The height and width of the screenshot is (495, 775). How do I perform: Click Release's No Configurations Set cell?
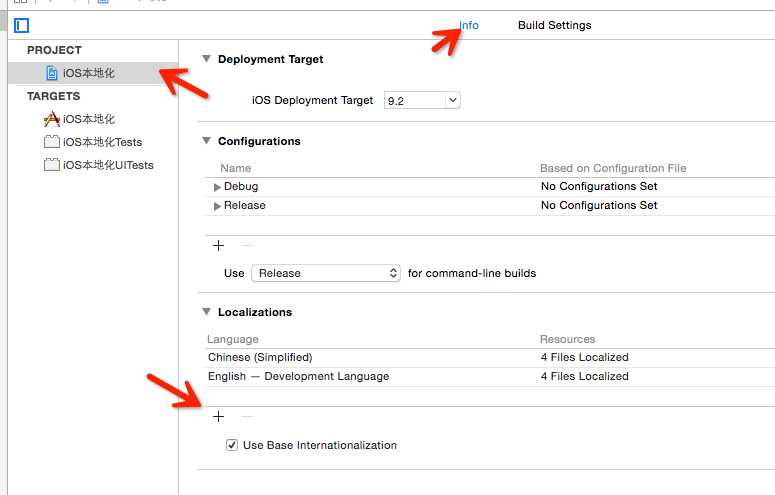click(599, 205)
